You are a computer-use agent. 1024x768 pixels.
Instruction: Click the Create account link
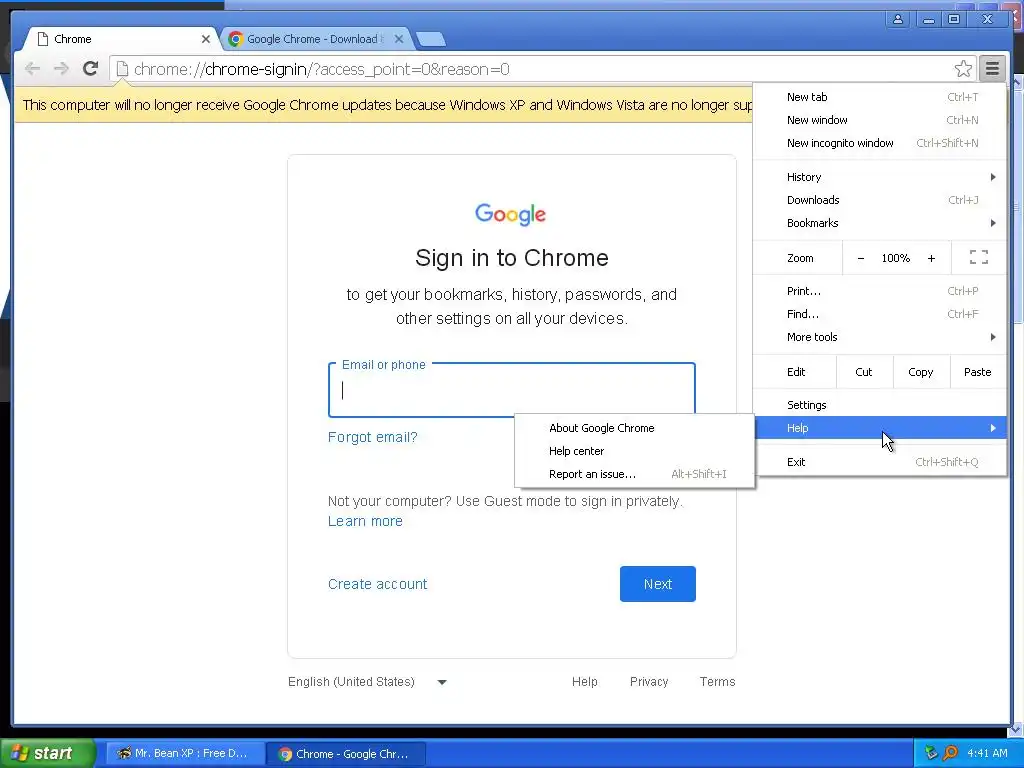tap(377, 584)
